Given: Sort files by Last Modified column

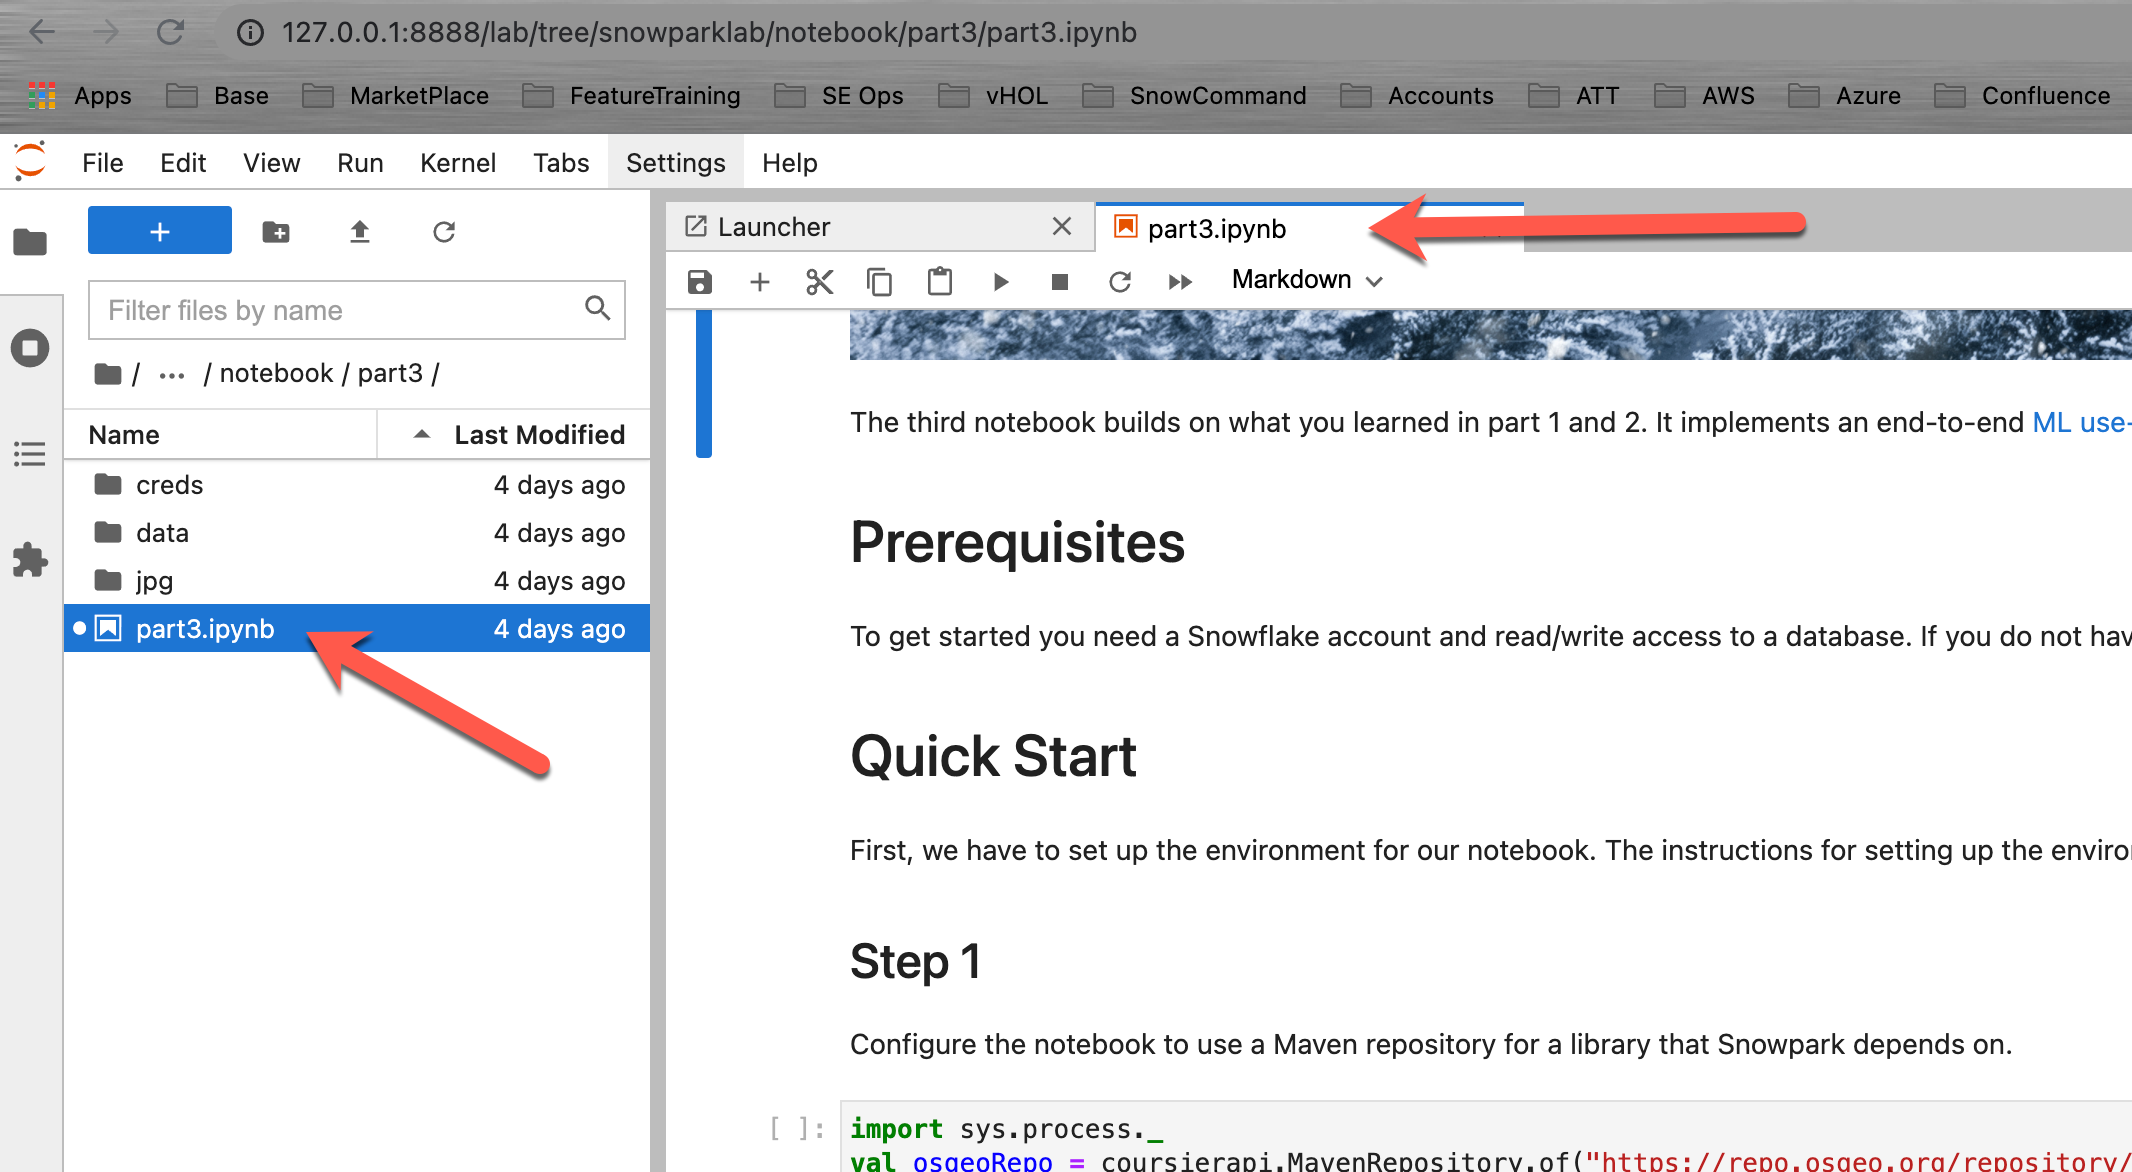Looking at the screenshot, I should (539, 435).
